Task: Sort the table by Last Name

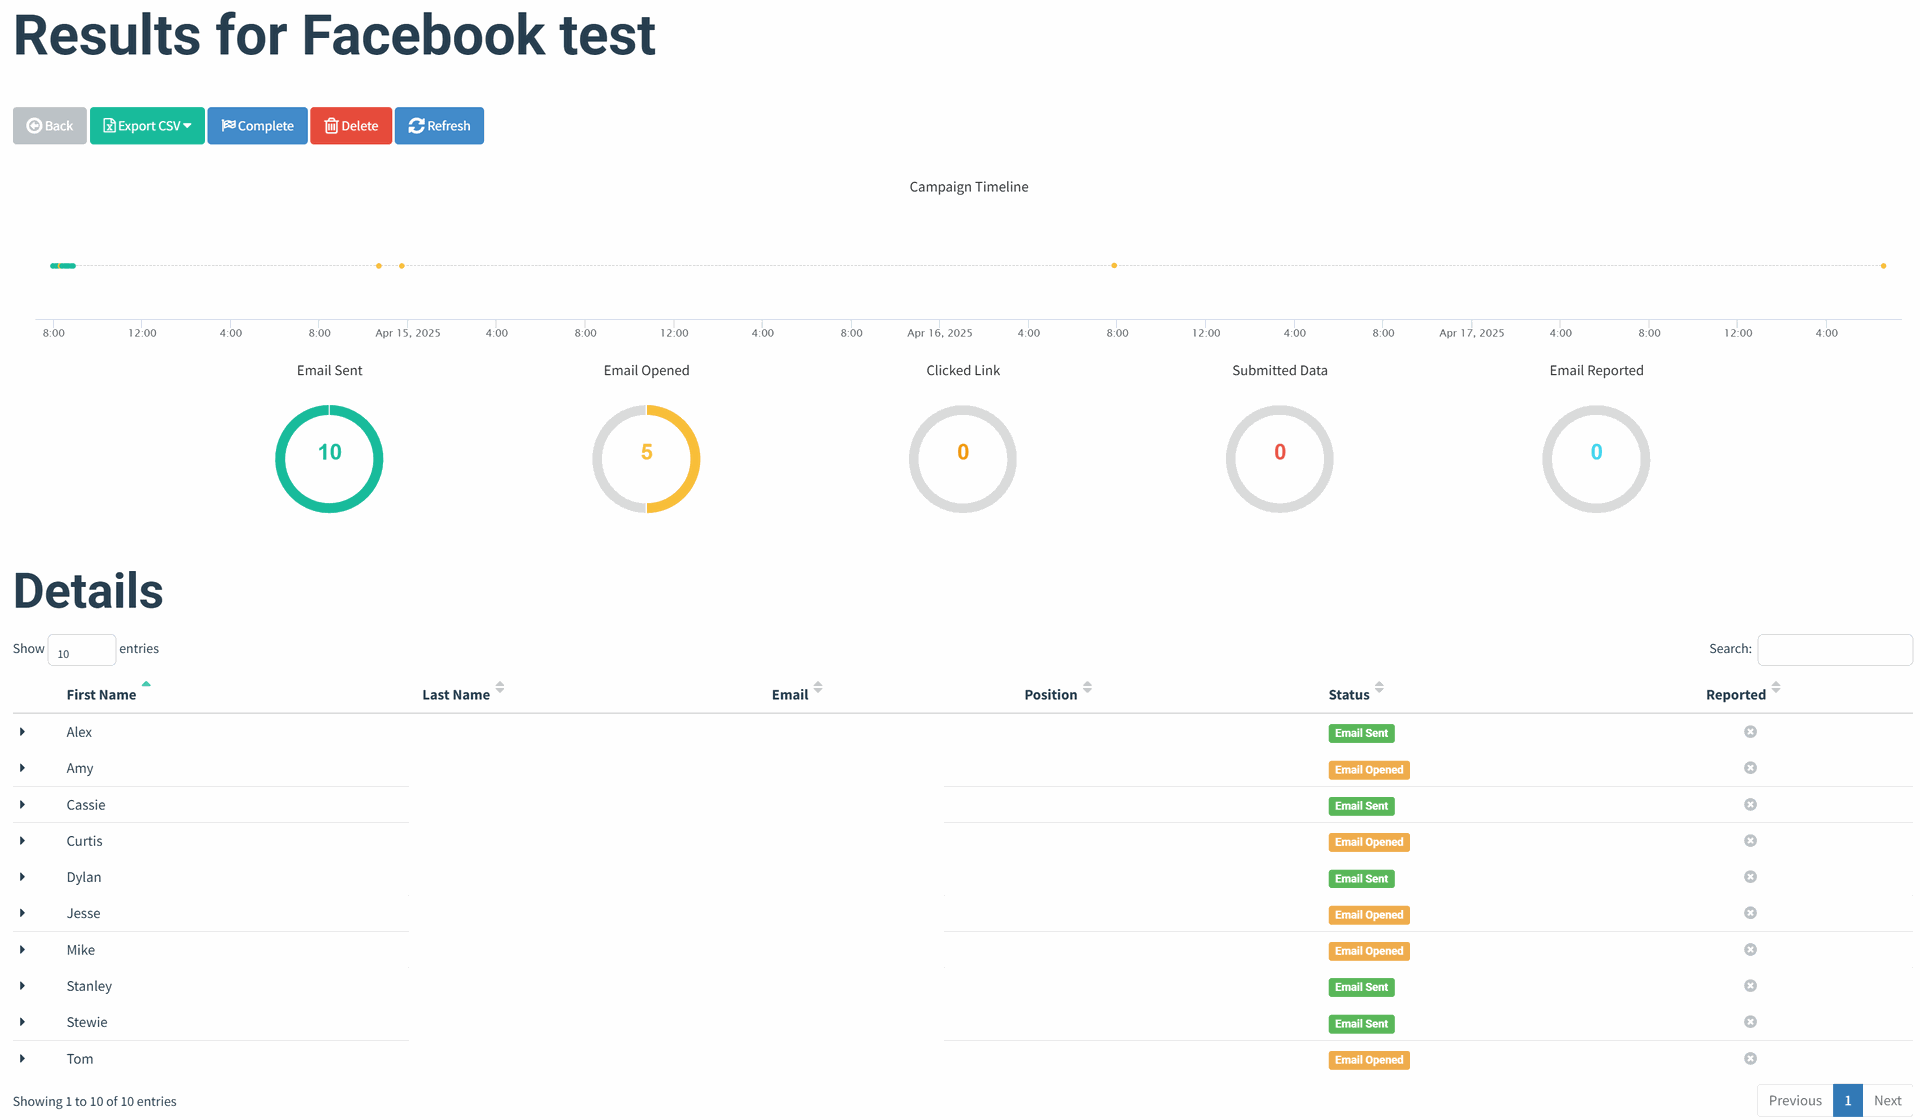Action: (x=500, y=688)
